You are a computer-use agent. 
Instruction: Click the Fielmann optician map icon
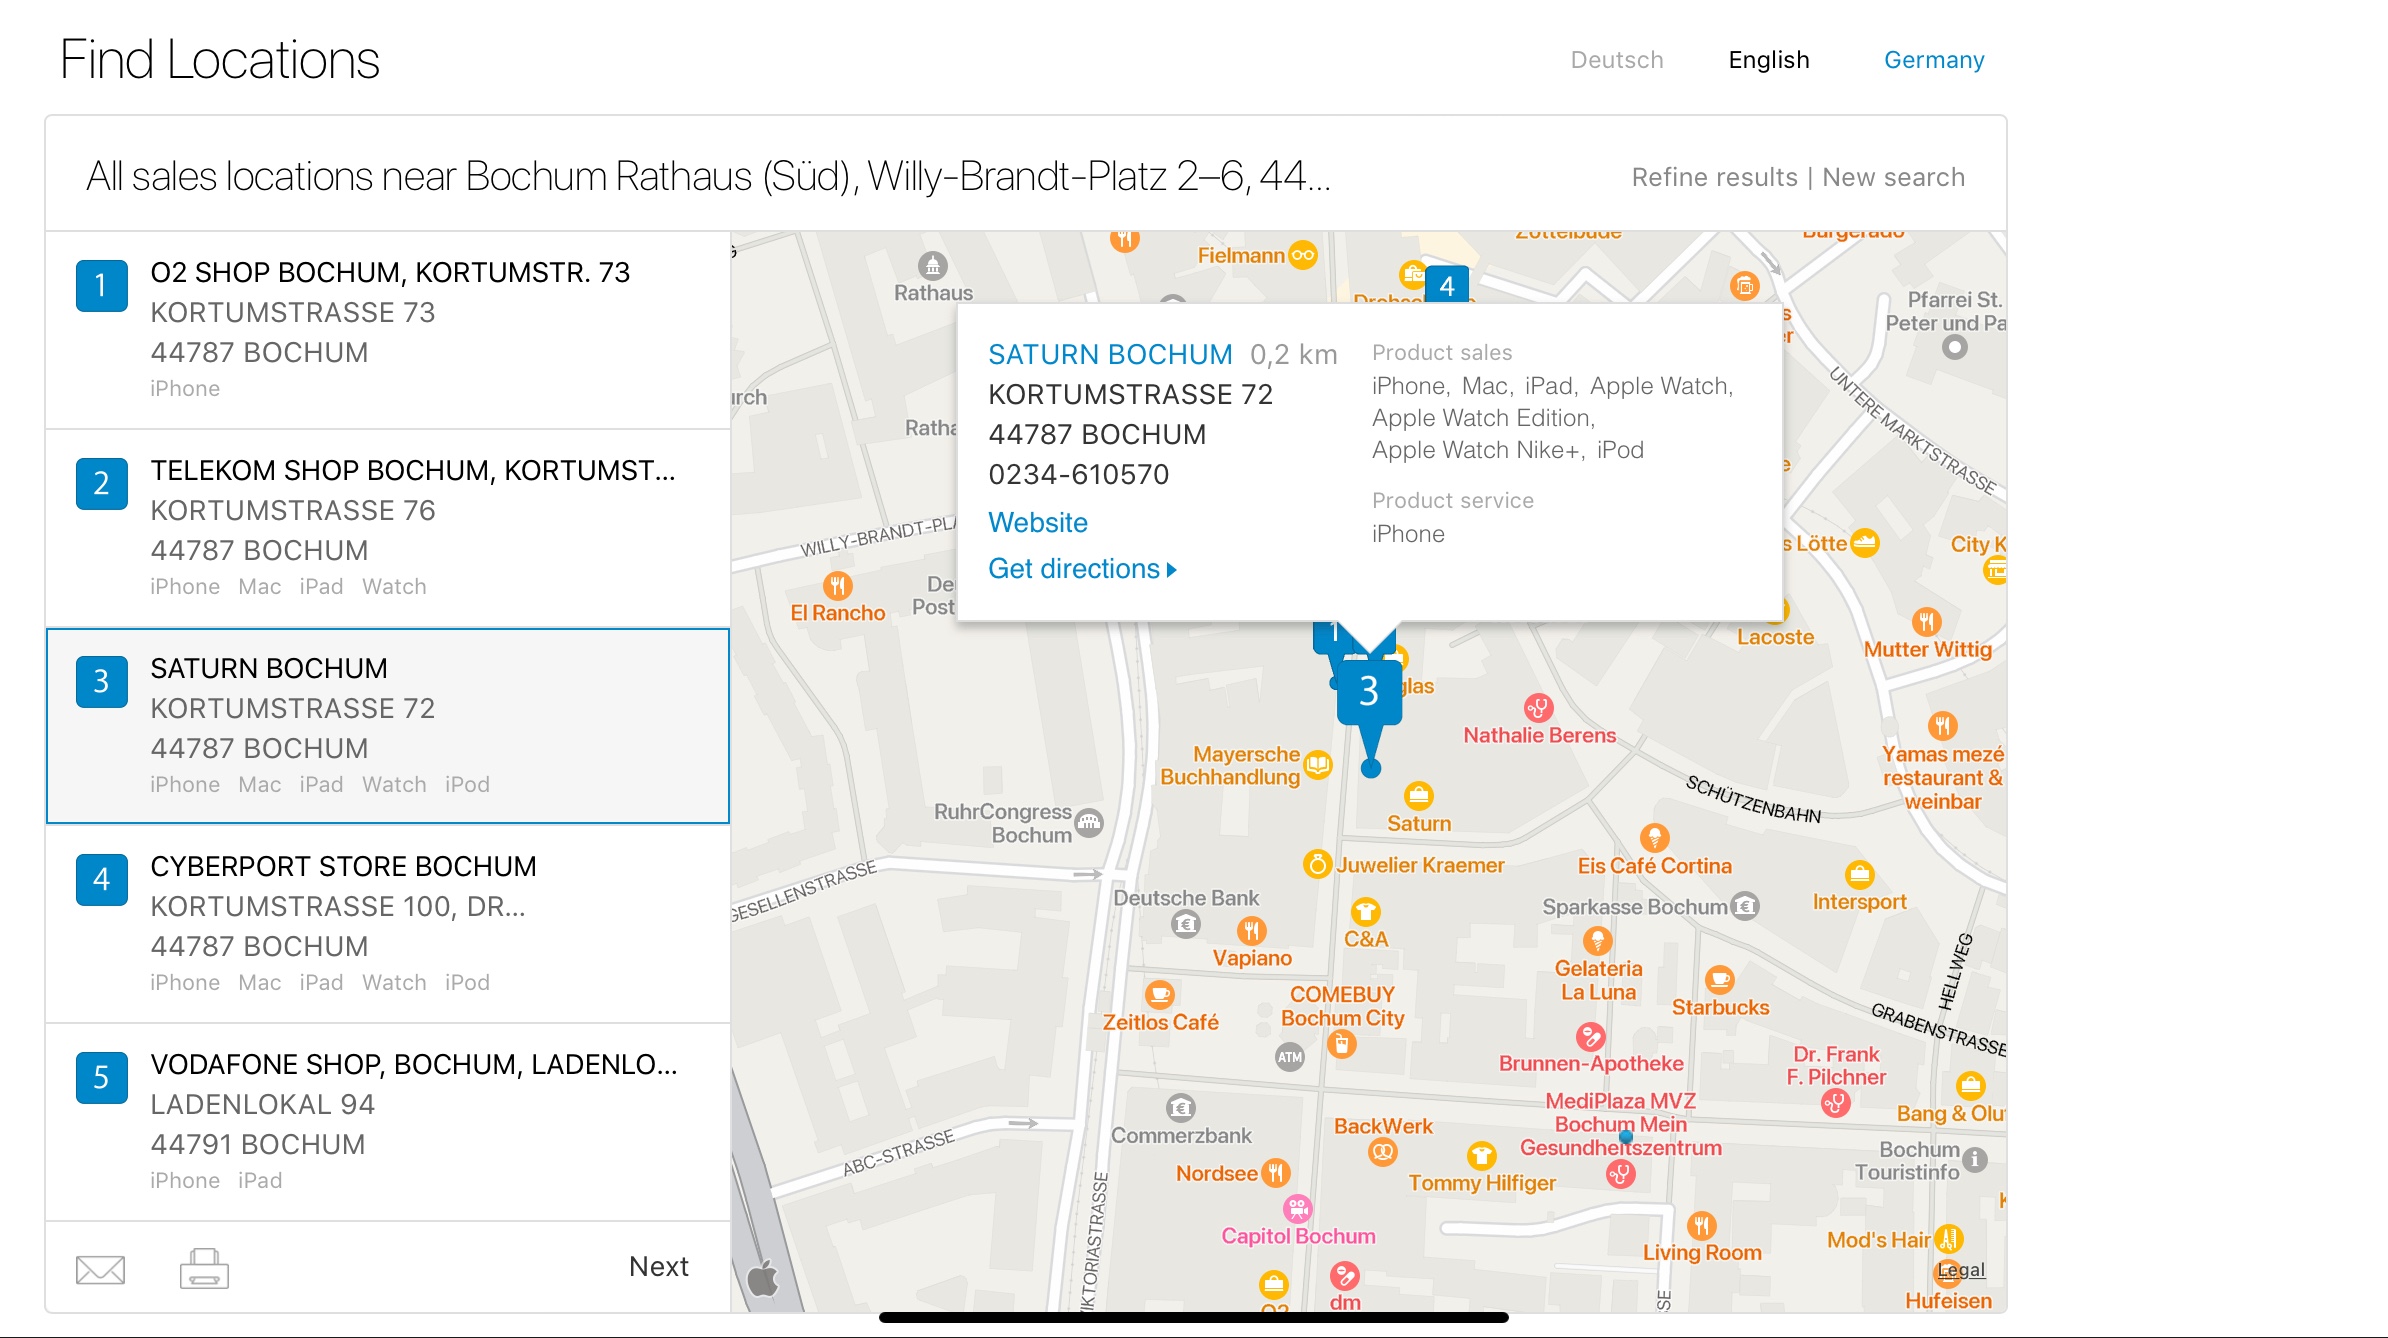coord(1302,255)
